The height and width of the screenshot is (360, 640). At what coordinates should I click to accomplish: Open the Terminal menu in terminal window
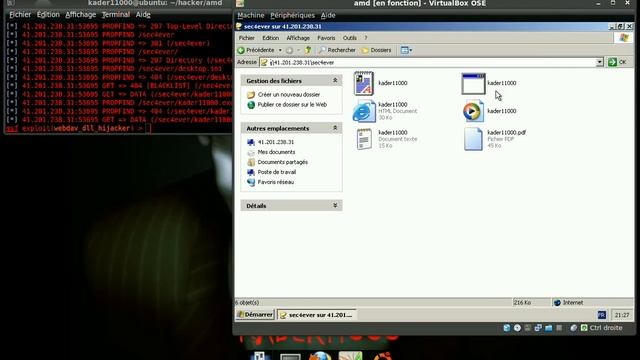pos(116,15)
